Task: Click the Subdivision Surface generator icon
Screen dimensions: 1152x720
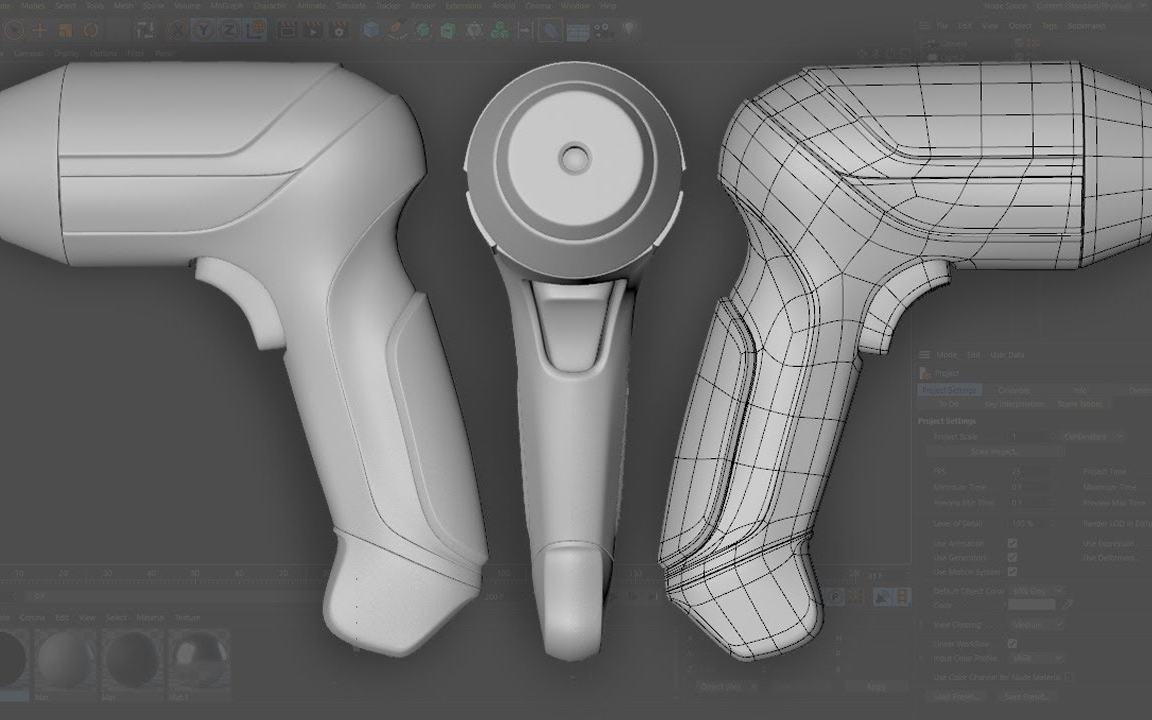Action: [423, 30]
